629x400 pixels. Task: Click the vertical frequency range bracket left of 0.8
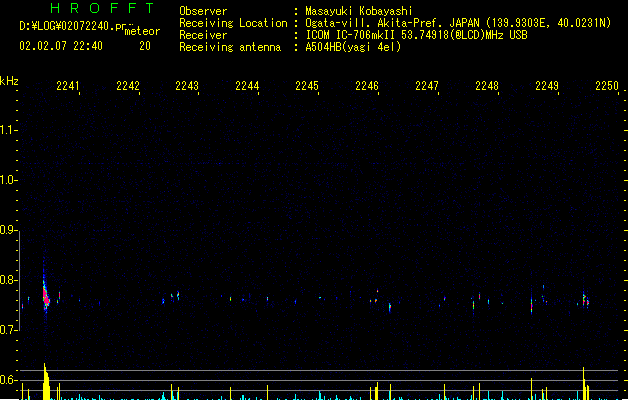pyautogui.click(x=19, y=281)
